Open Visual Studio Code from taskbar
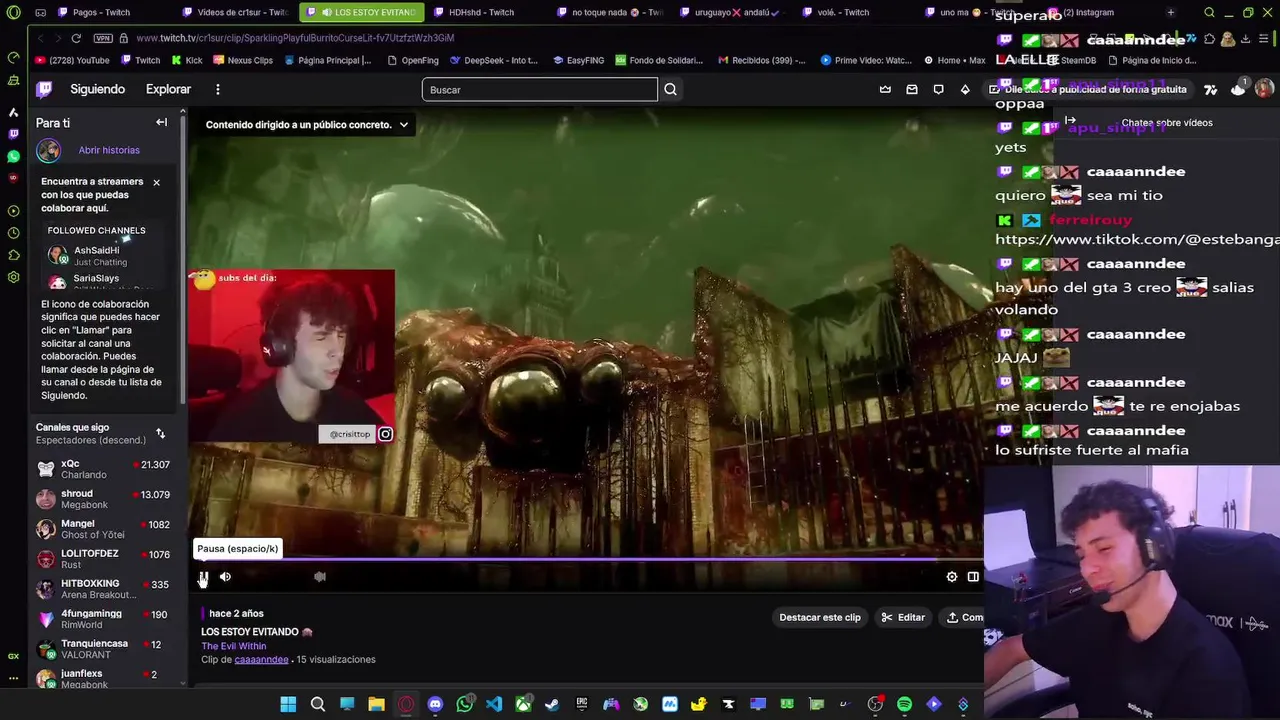 pyautogui.click(x=494, y=704)
